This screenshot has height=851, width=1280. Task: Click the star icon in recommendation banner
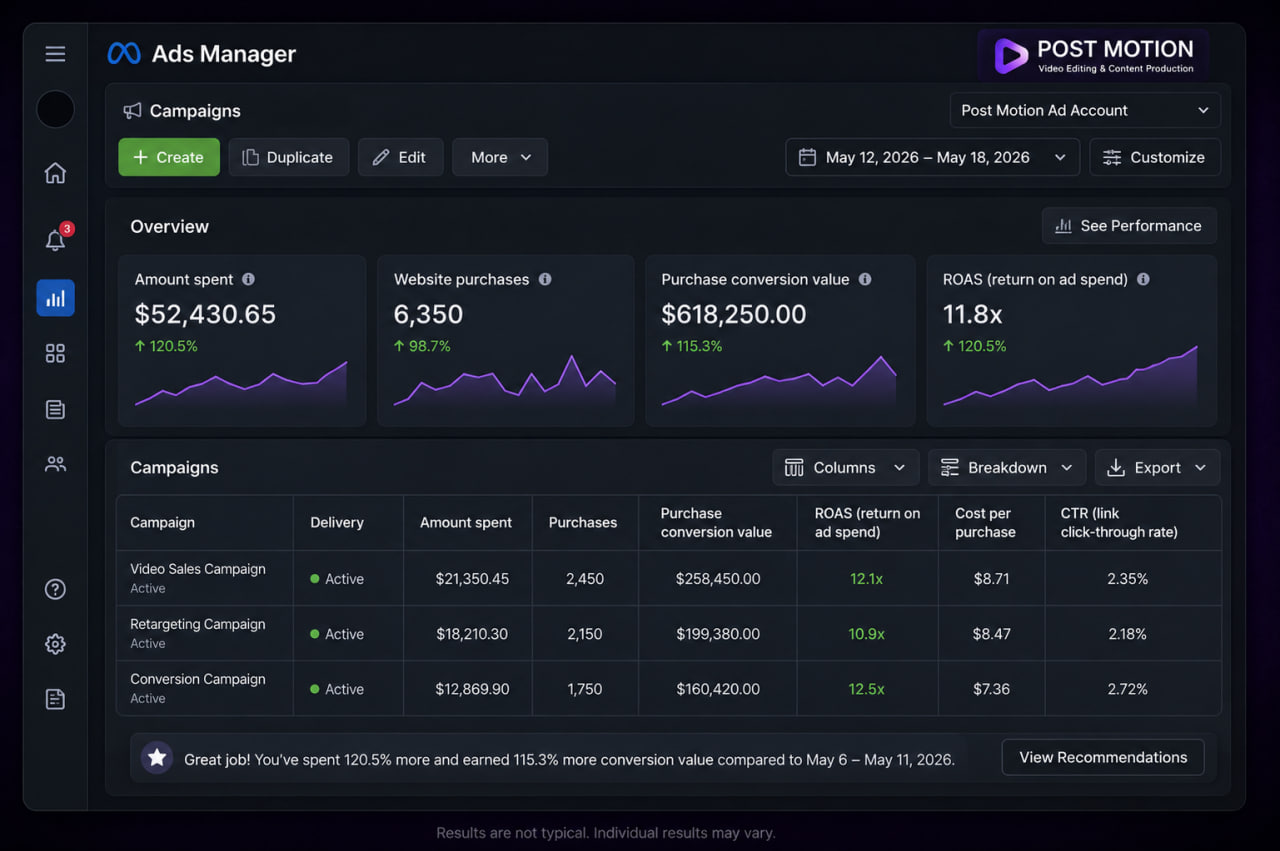(x=157, y=758)
